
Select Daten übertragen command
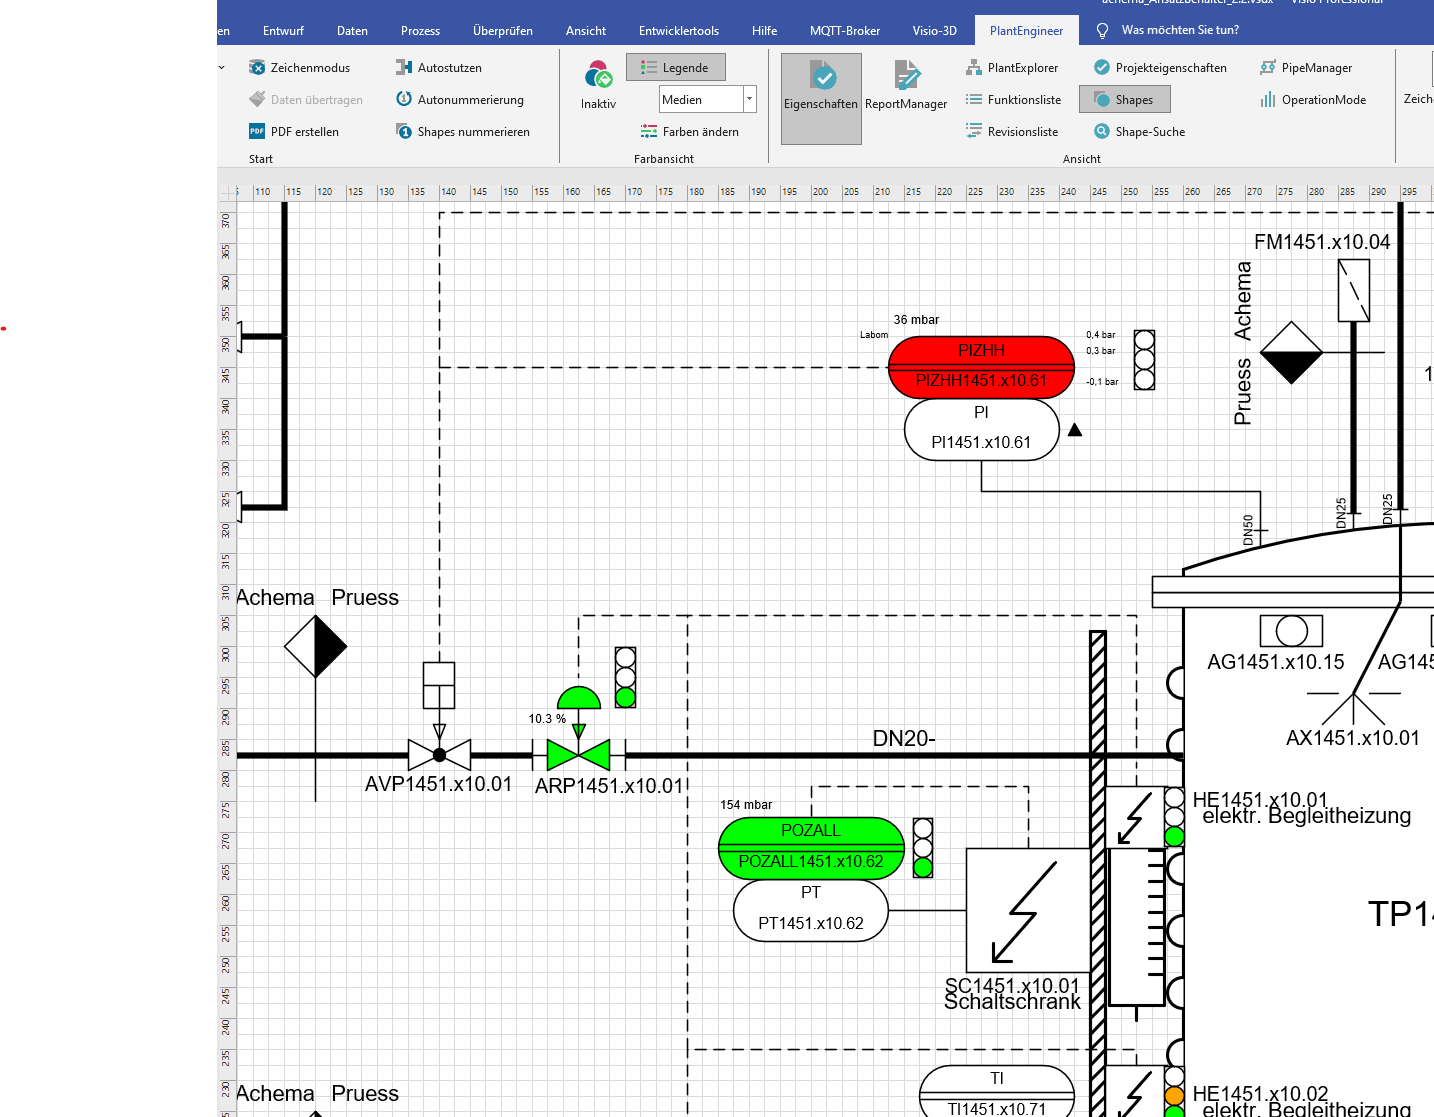click(x=306, y=100)
